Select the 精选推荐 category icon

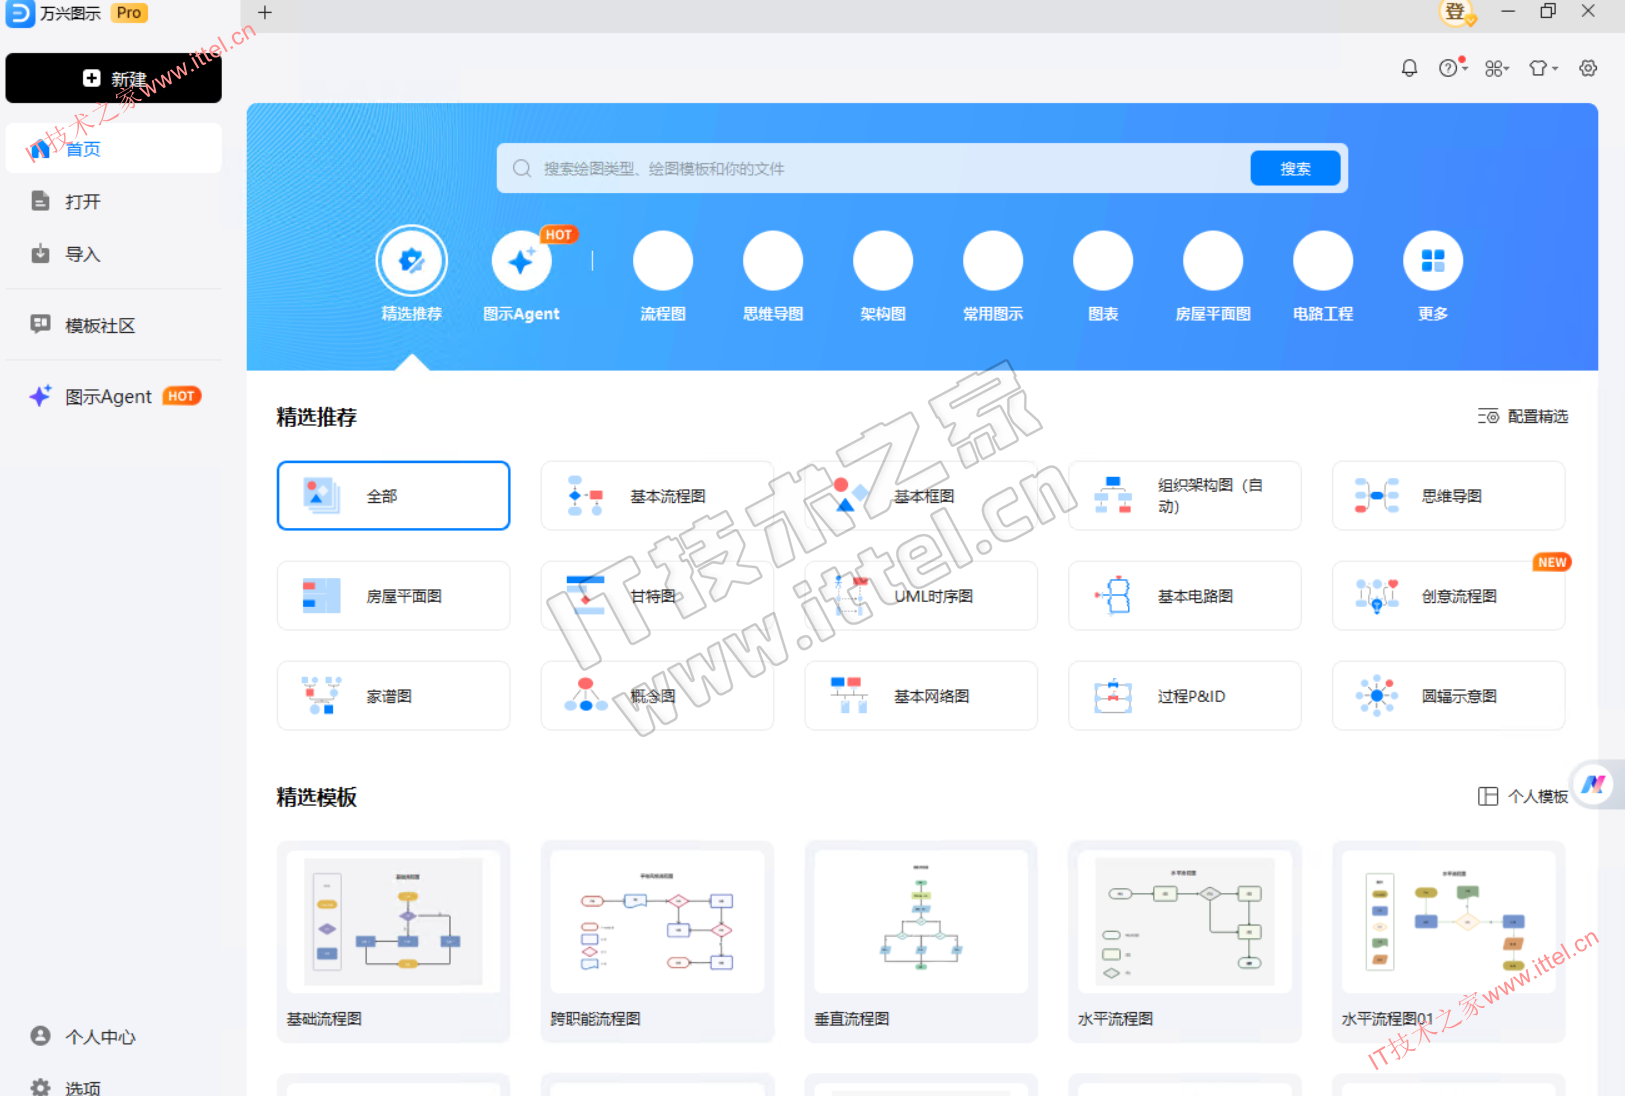point(411,262)
